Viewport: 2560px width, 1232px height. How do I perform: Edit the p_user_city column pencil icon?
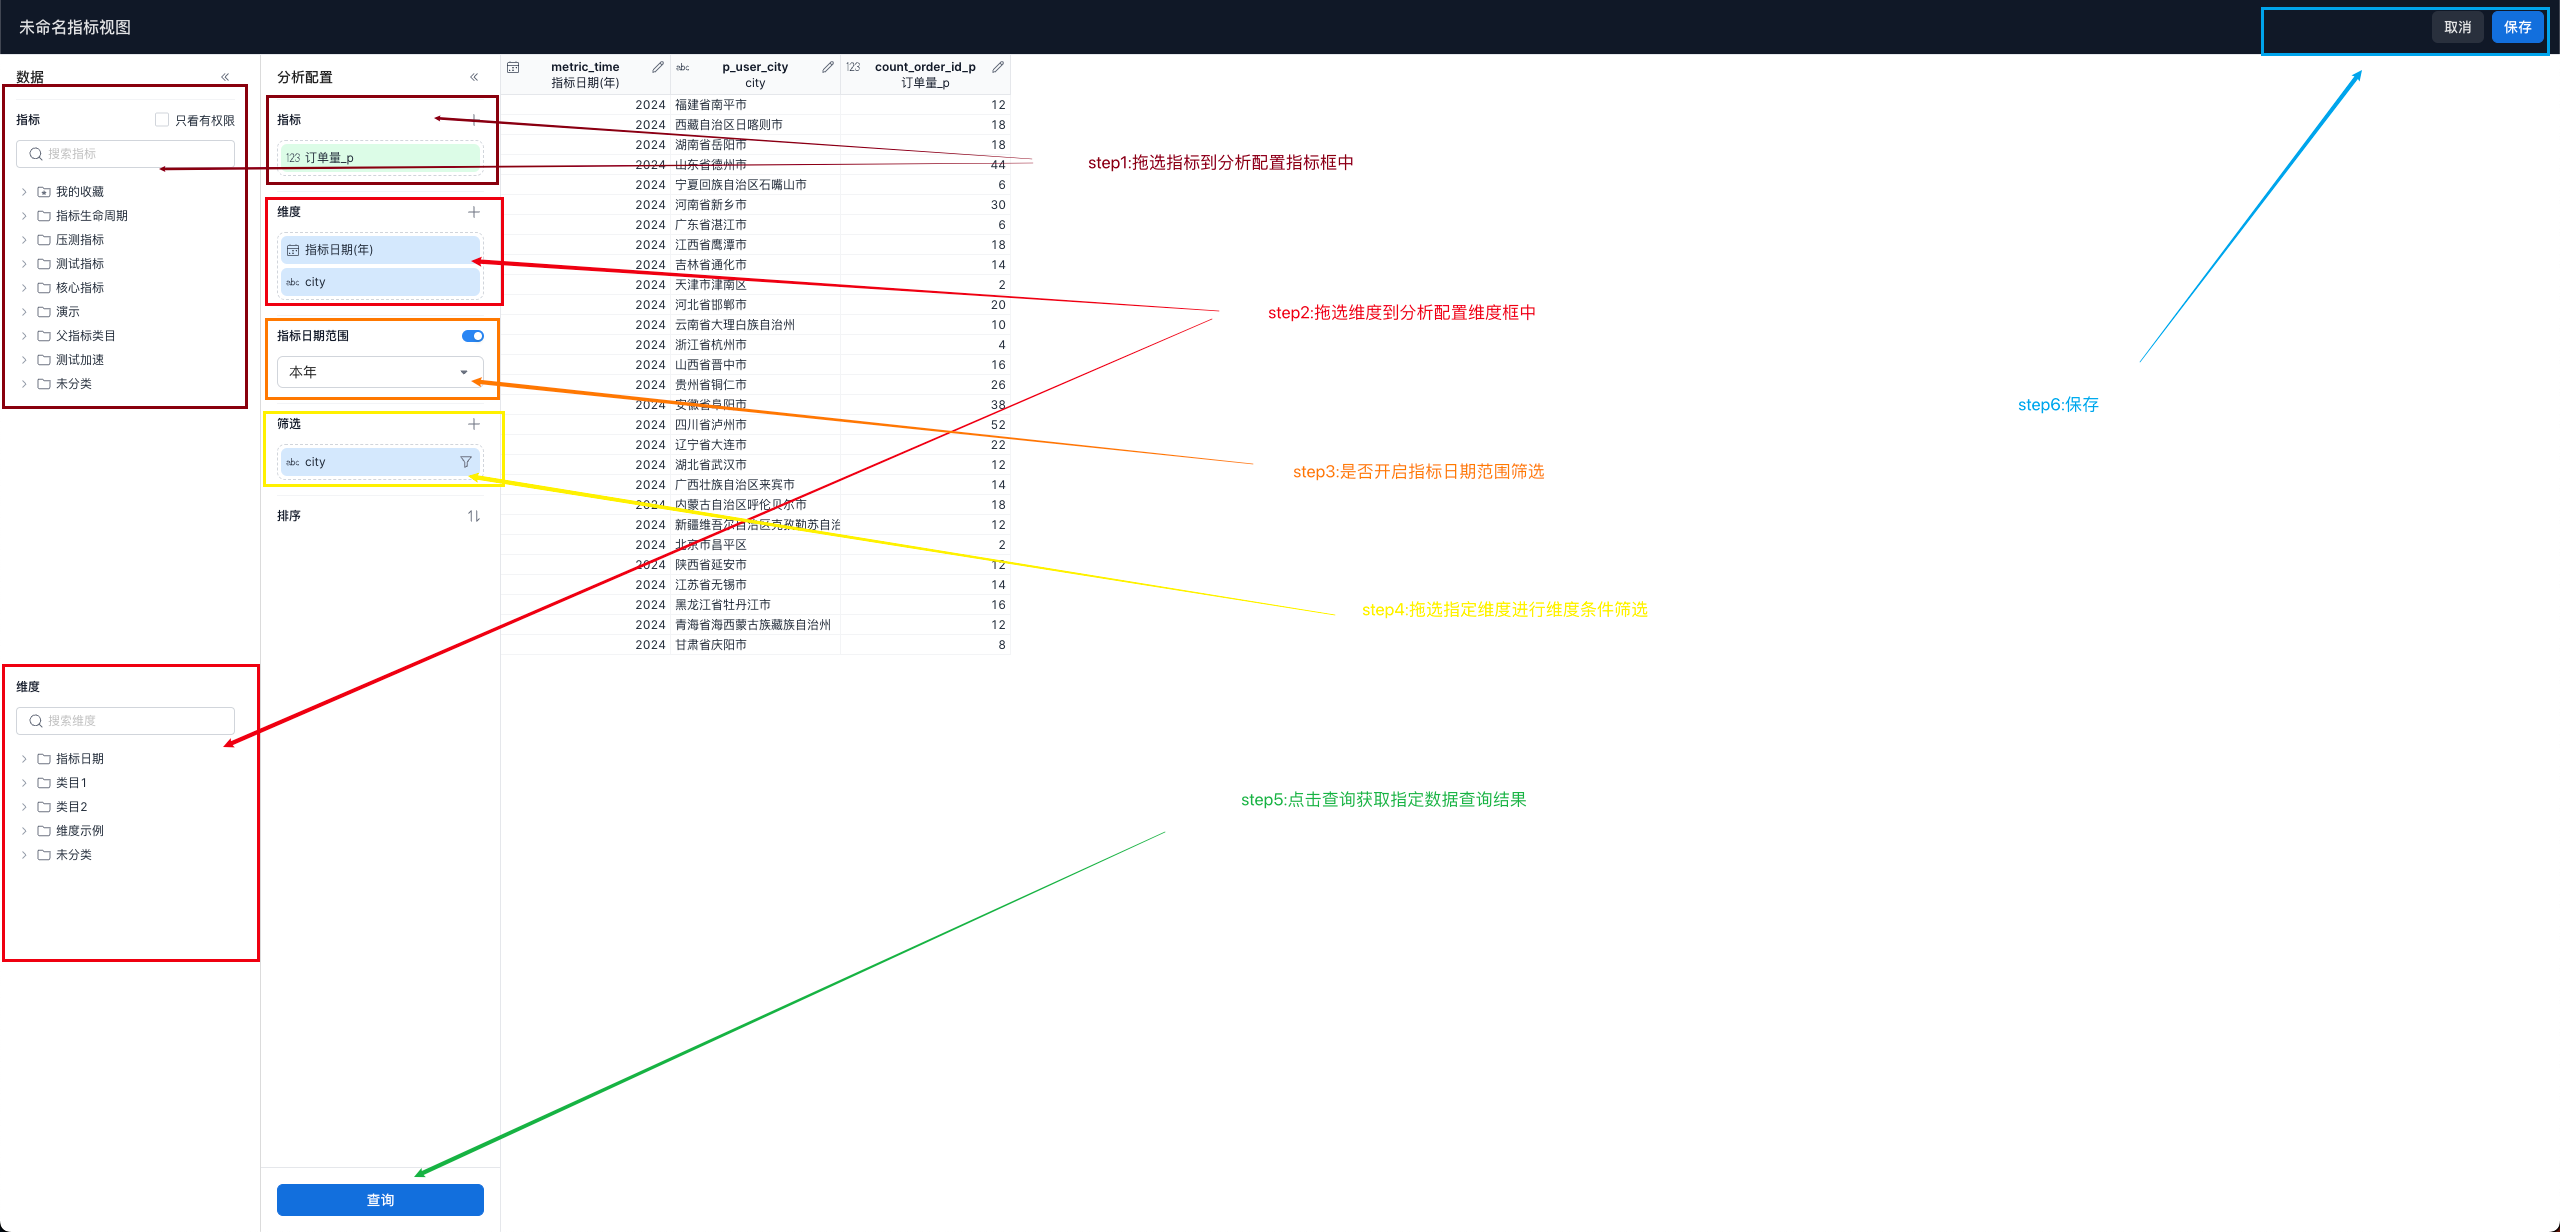827,67
